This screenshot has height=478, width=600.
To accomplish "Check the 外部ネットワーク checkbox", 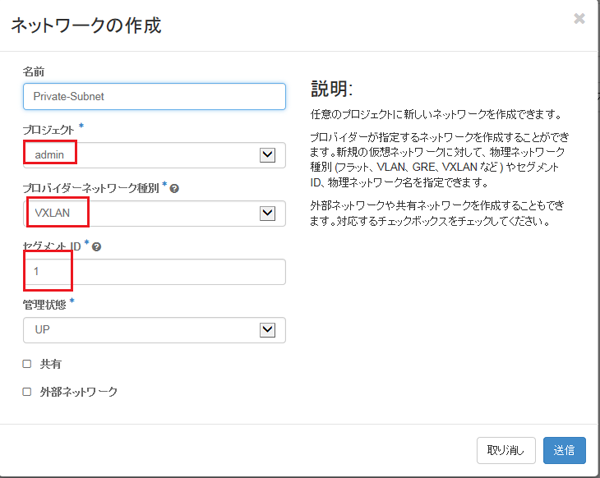I will [27, 392].
